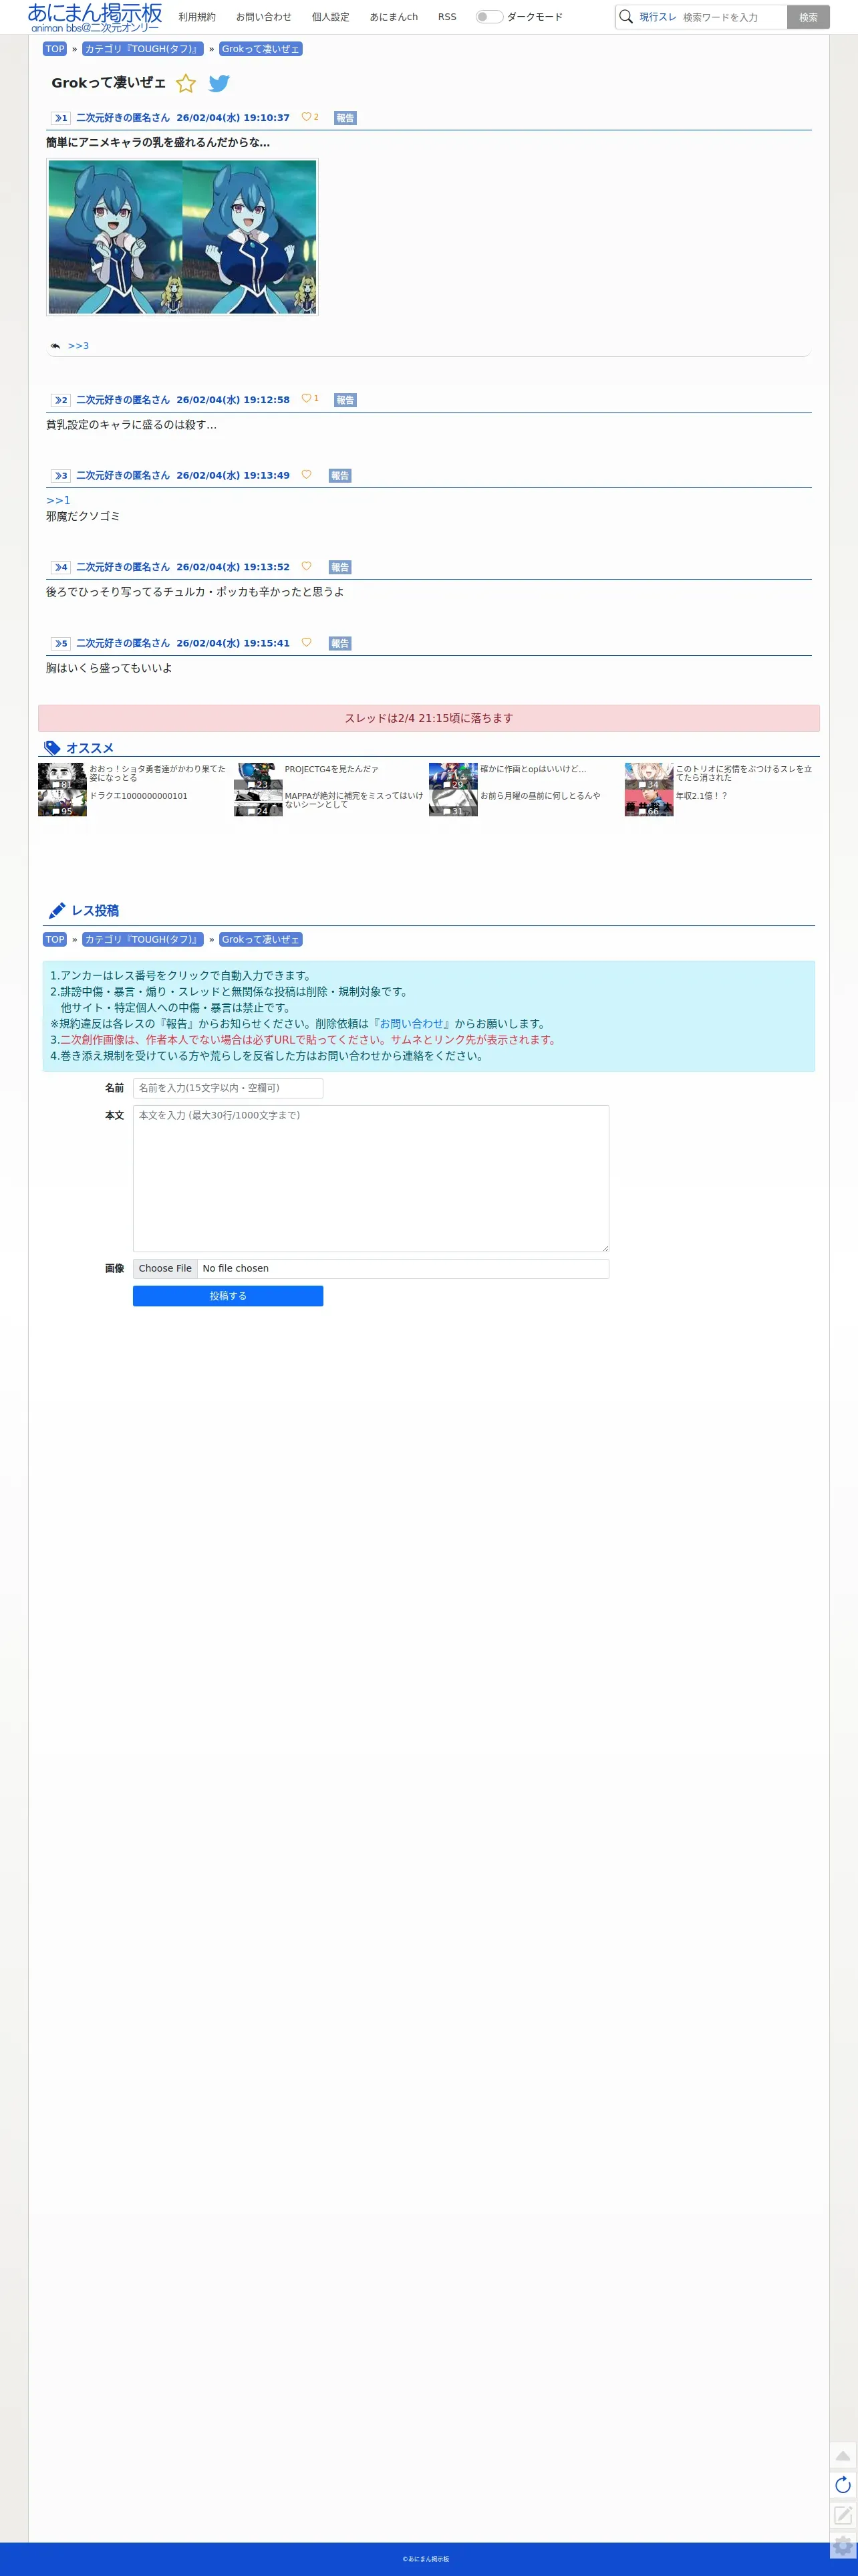Click the オススメ section heading

tap(89, 748)
